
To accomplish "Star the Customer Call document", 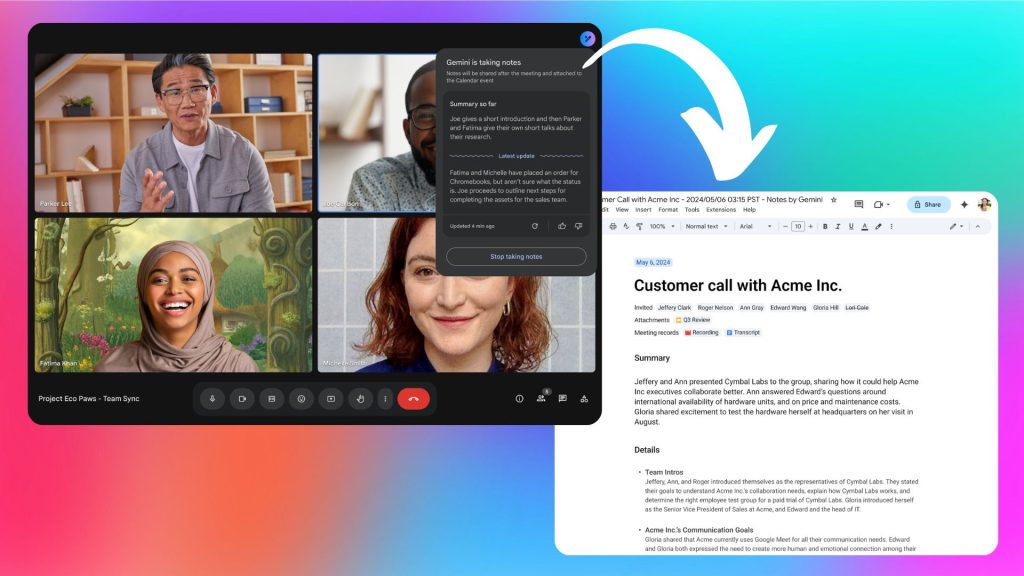I will pos(833,200).
